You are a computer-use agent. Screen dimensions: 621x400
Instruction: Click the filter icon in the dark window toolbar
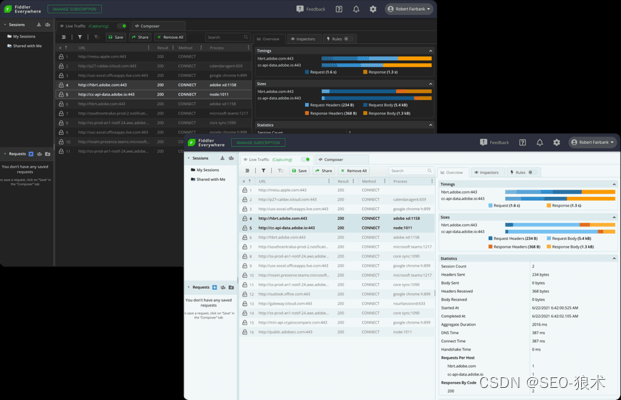pos(80,37)
